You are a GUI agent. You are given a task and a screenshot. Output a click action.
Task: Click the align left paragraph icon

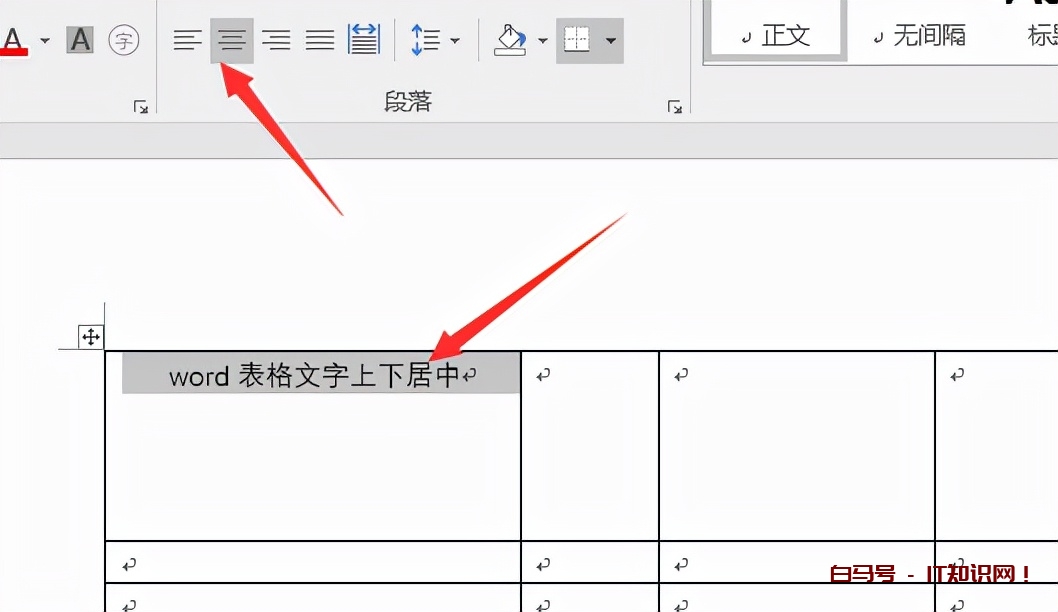click(x=187, y=41)
